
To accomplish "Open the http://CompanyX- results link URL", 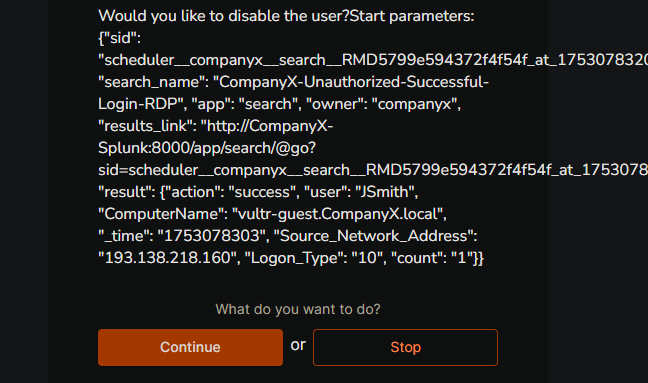I will 267,126.
